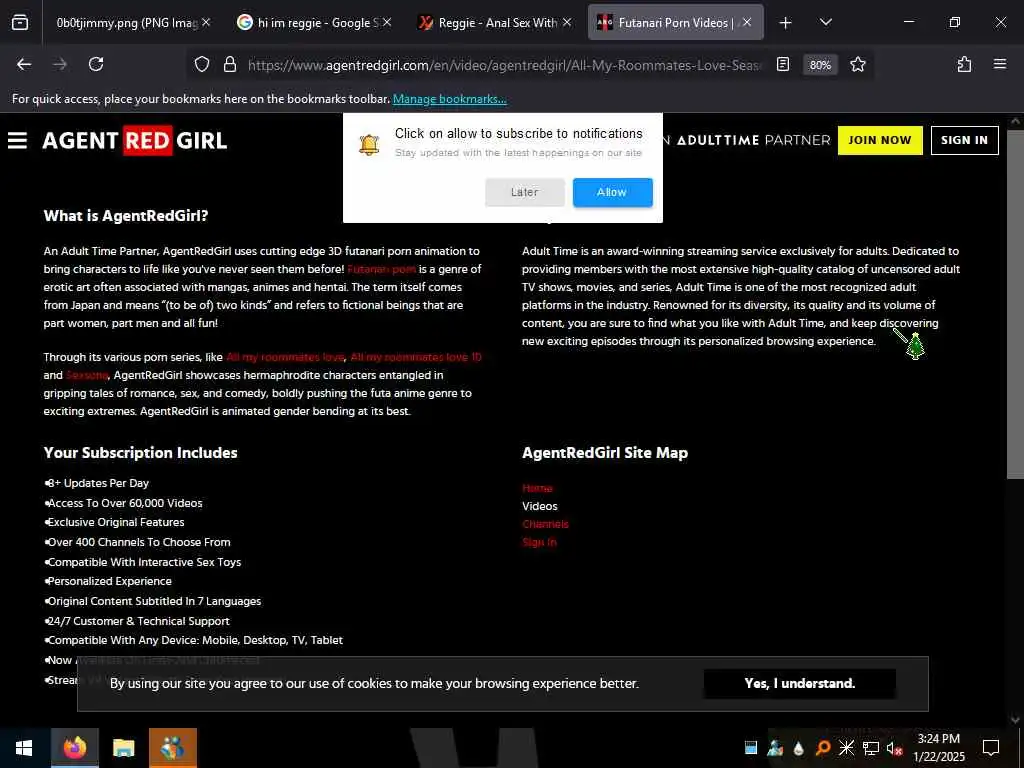Click the muted volume tray icon
1024x768 pixels.
[894, 748]
